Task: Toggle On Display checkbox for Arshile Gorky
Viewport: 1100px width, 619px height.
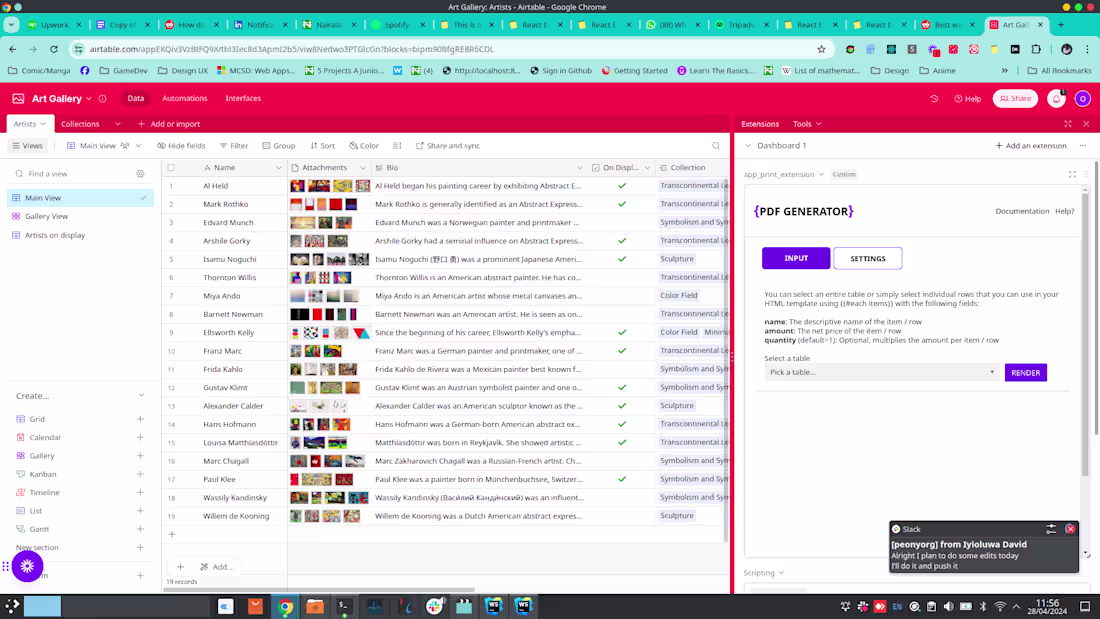Action: tap(622, 241)
